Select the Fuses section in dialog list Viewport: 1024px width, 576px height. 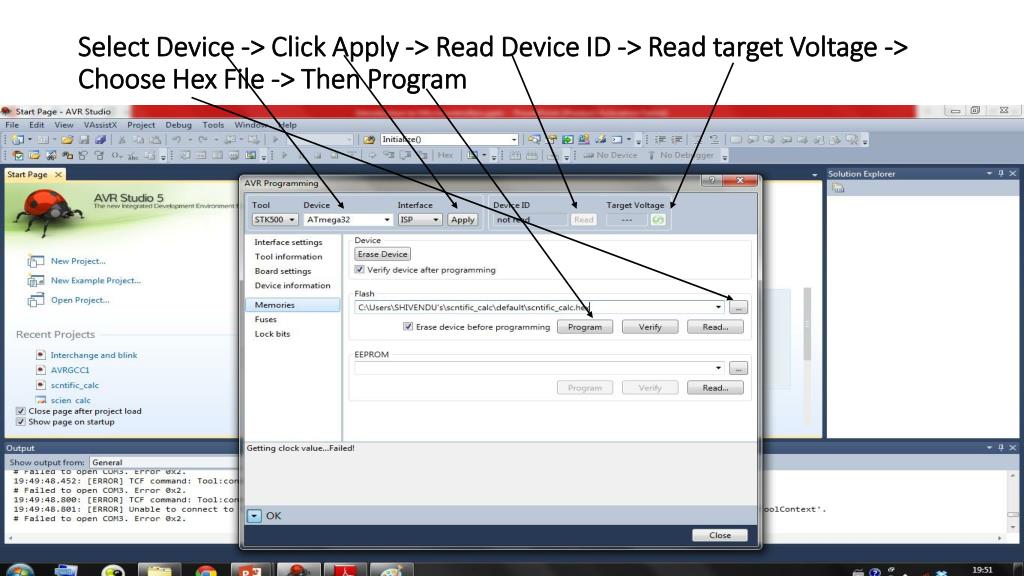(266, 319)
